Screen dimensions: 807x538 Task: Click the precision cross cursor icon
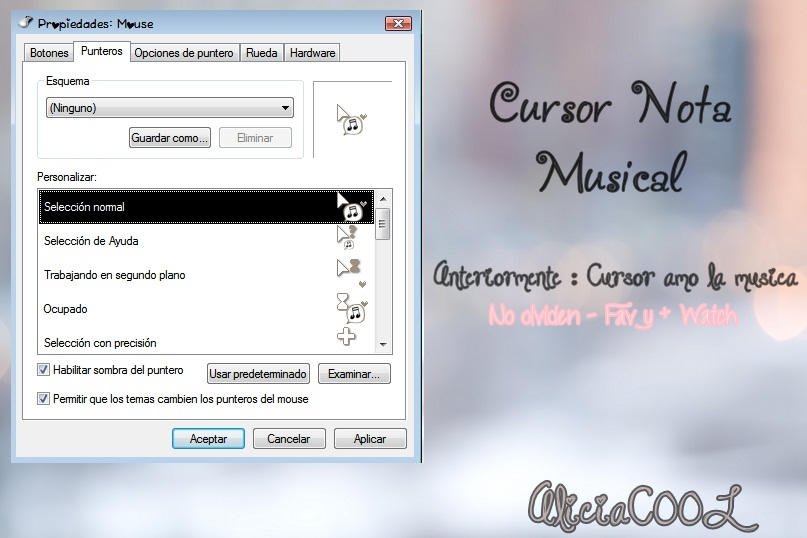[346, 336]
